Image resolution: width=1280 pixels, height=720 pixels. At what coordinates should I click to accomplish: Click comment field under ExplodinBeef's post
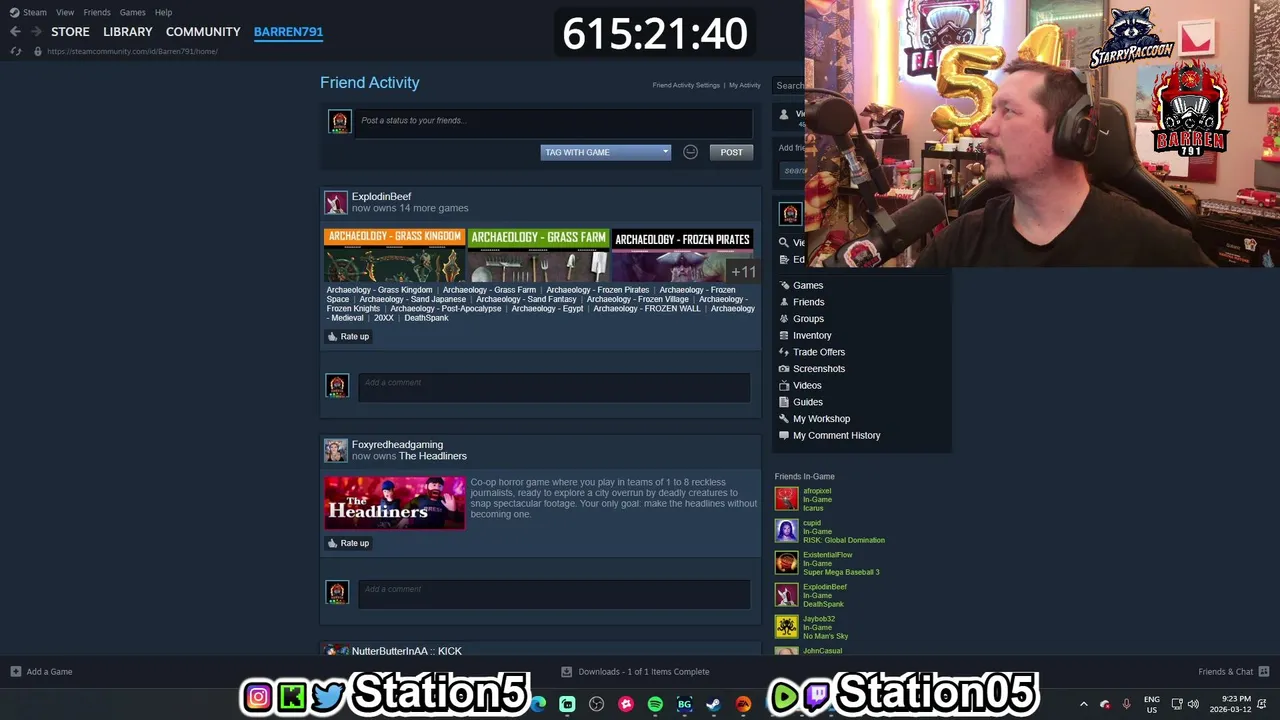click(554, 387)
